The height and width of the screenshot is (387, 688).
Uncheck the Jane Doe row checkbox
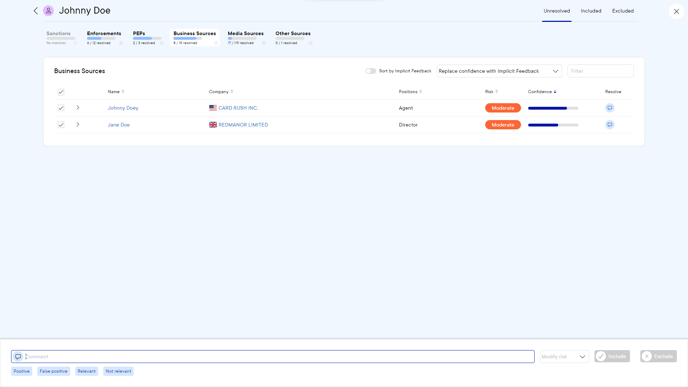click(61, 125)
